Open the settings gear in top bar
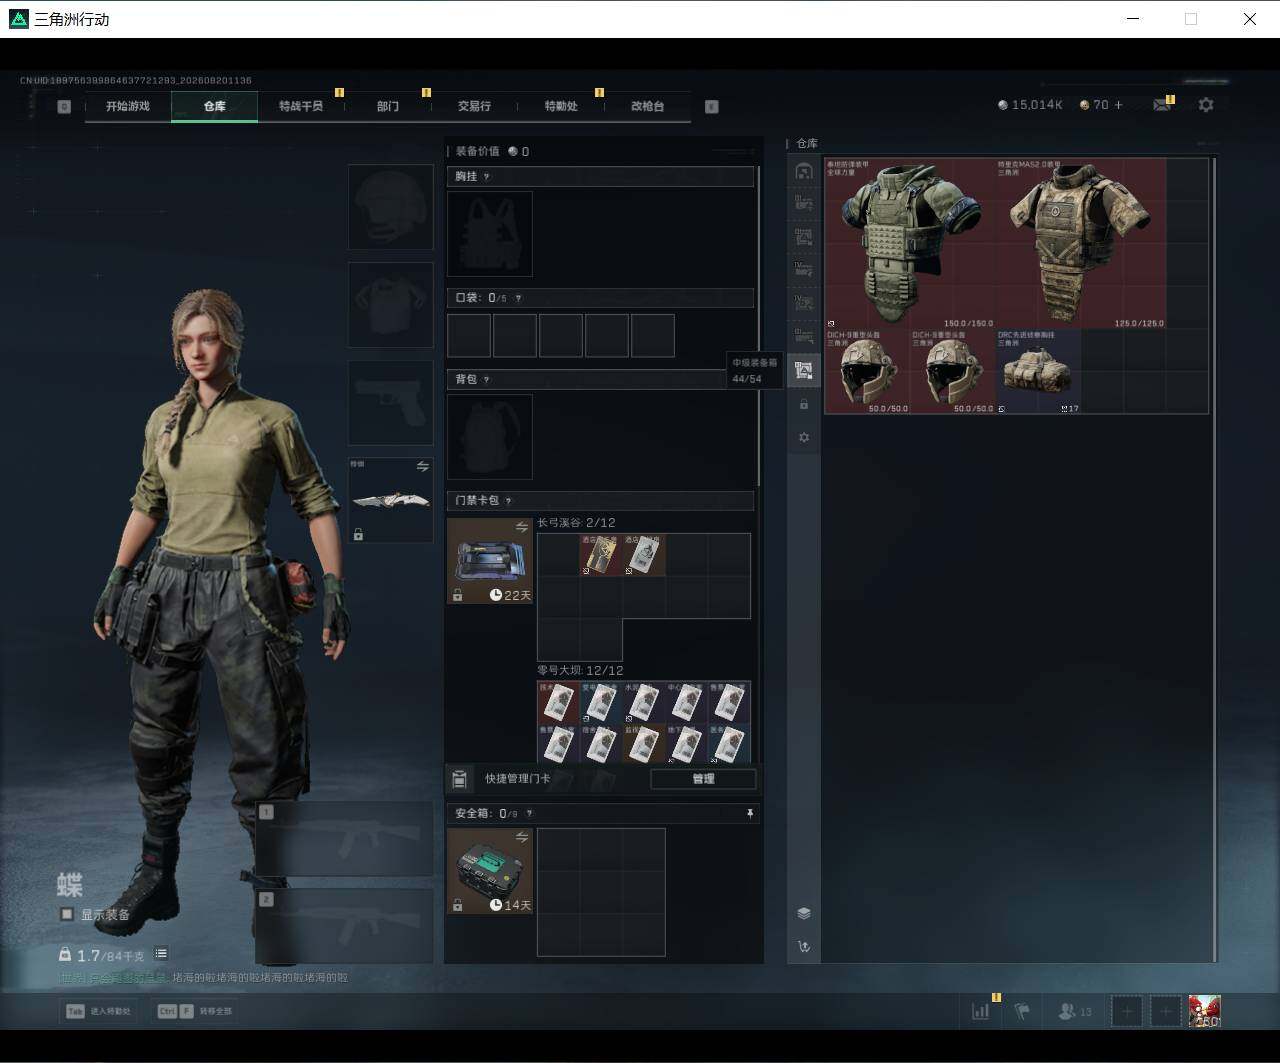The height and width of the screenshot is (1063, 1280). point(1206,104)
